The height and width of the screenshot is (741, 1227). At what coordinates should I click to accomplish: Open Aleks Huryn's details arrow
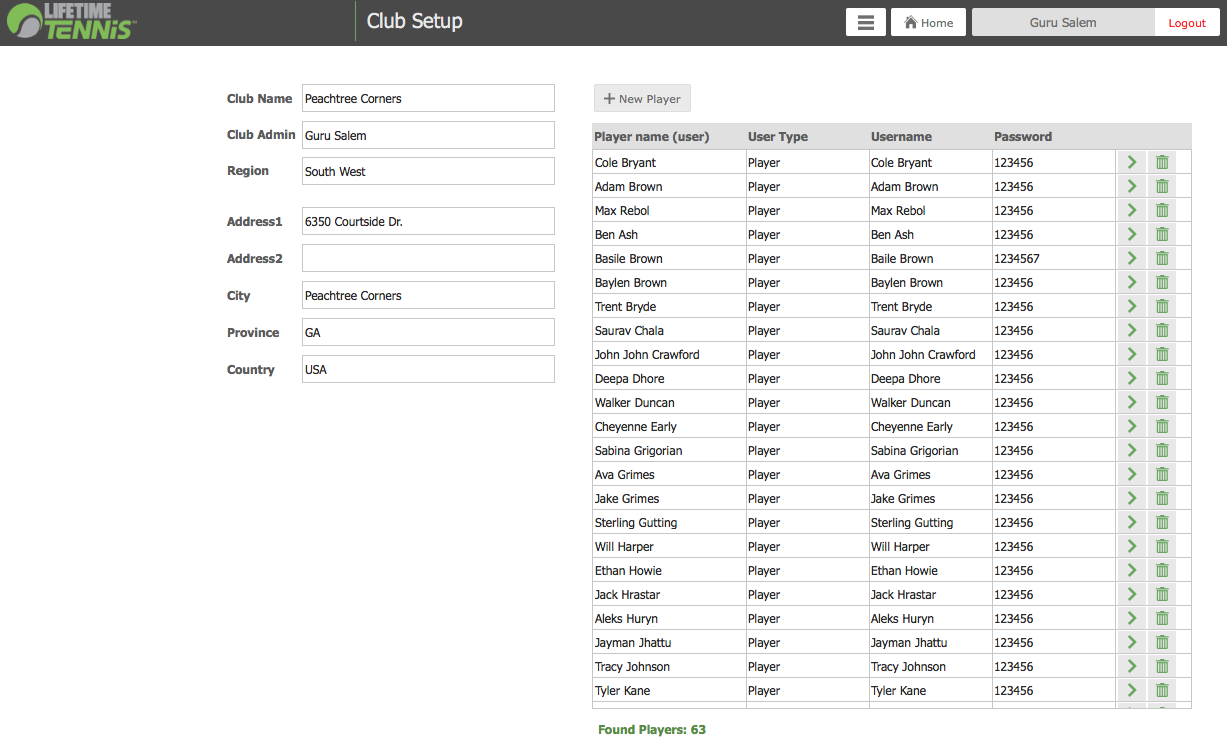point(1132,618)
